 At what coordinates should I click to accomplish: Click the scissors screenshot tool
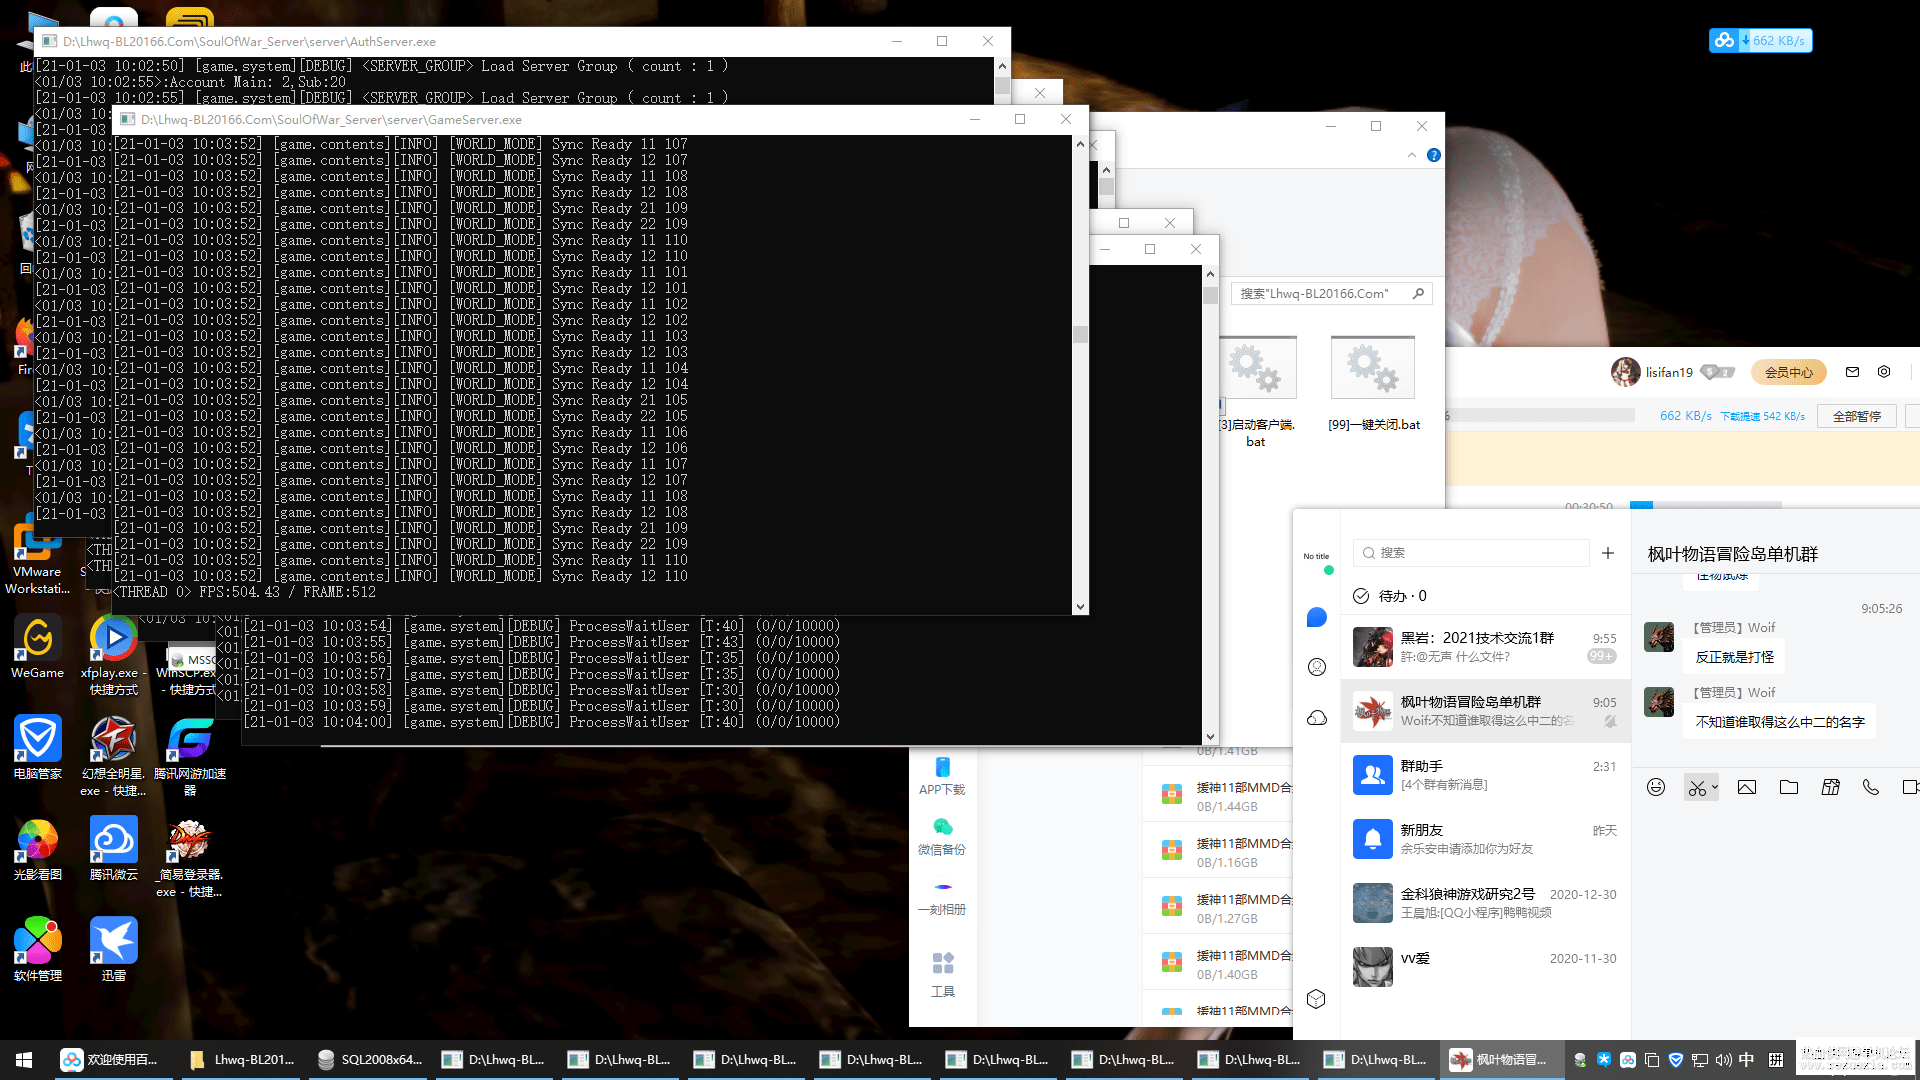click(1696, 788)
